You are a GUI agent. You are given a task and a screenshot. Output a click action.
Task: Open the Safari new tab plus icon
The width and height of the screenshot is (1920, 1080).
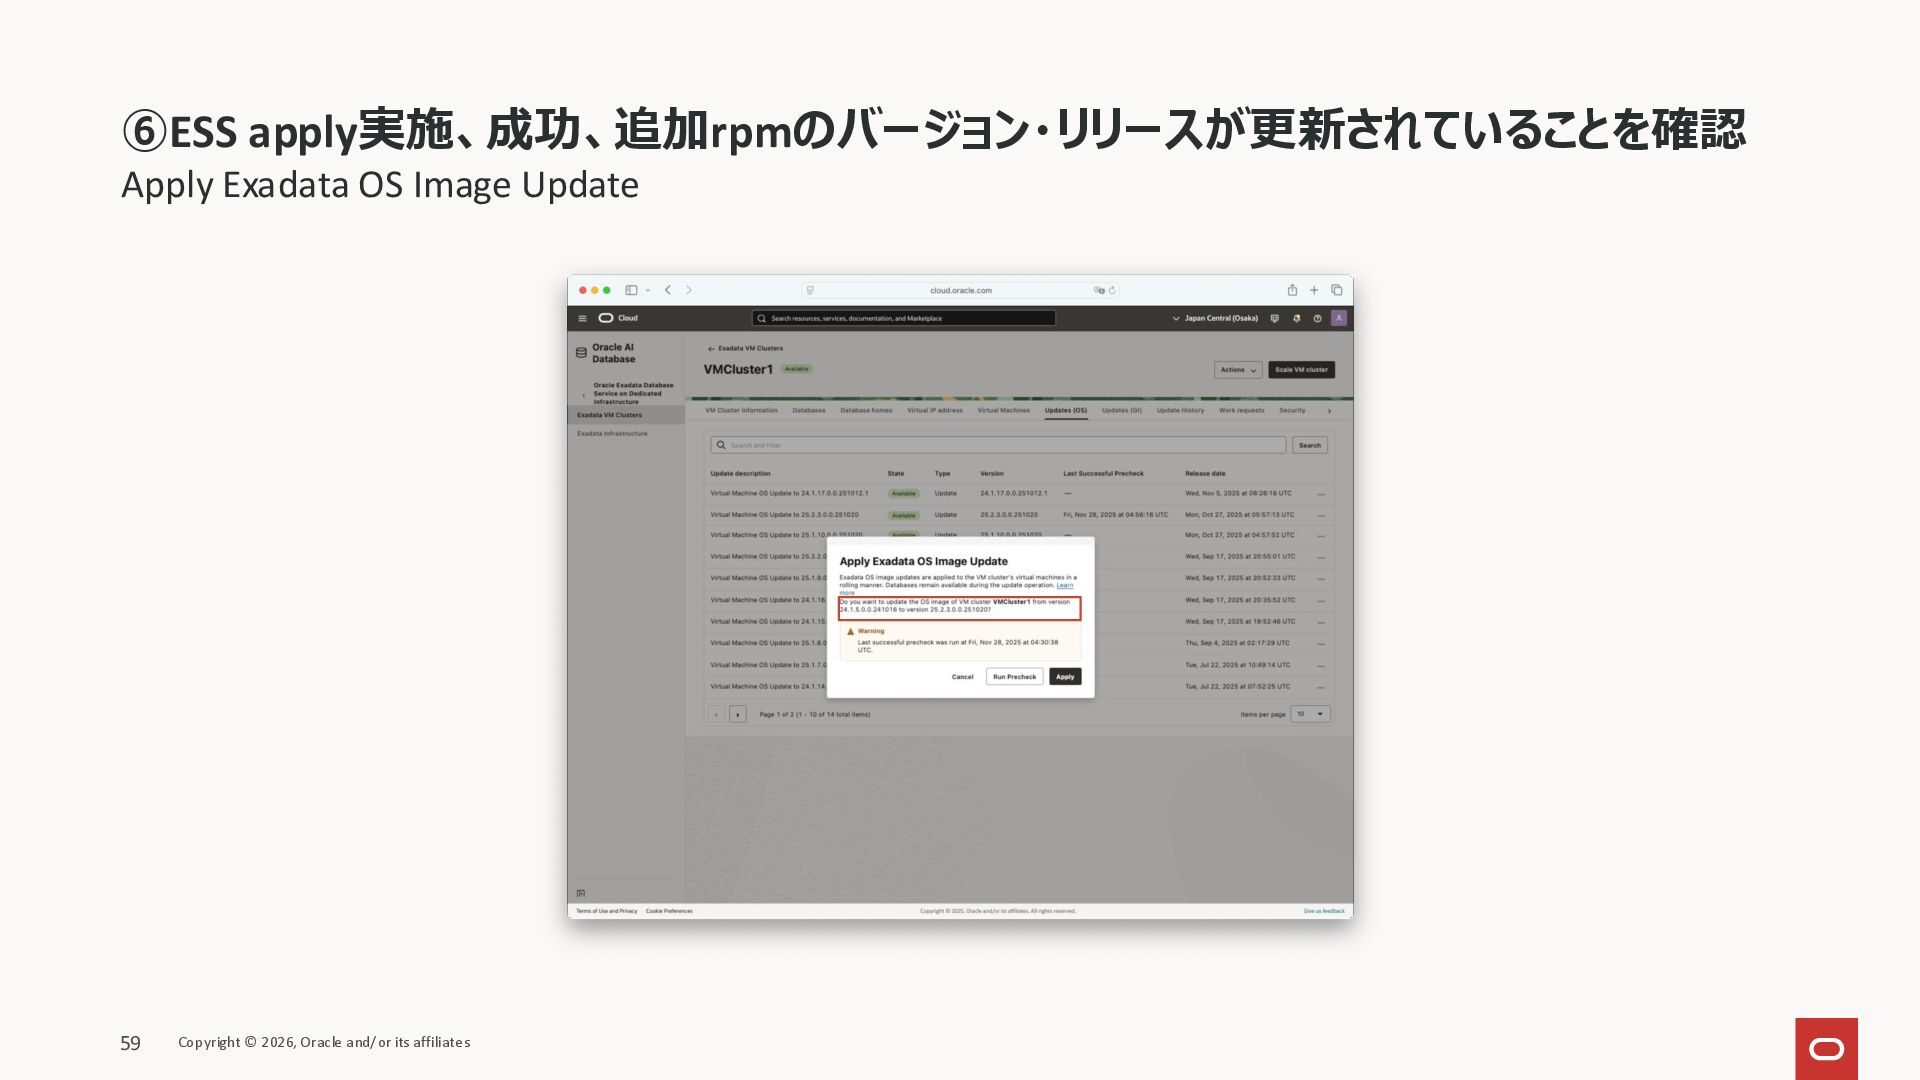point(1314,290)
